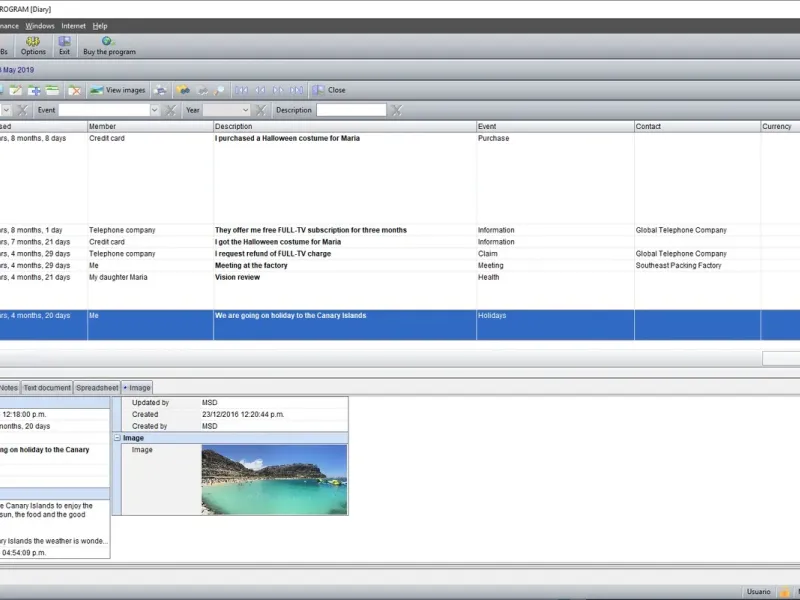The width and height of the screenshot is (800, 600).
Task: Open the Help menu
Action: 99,25
